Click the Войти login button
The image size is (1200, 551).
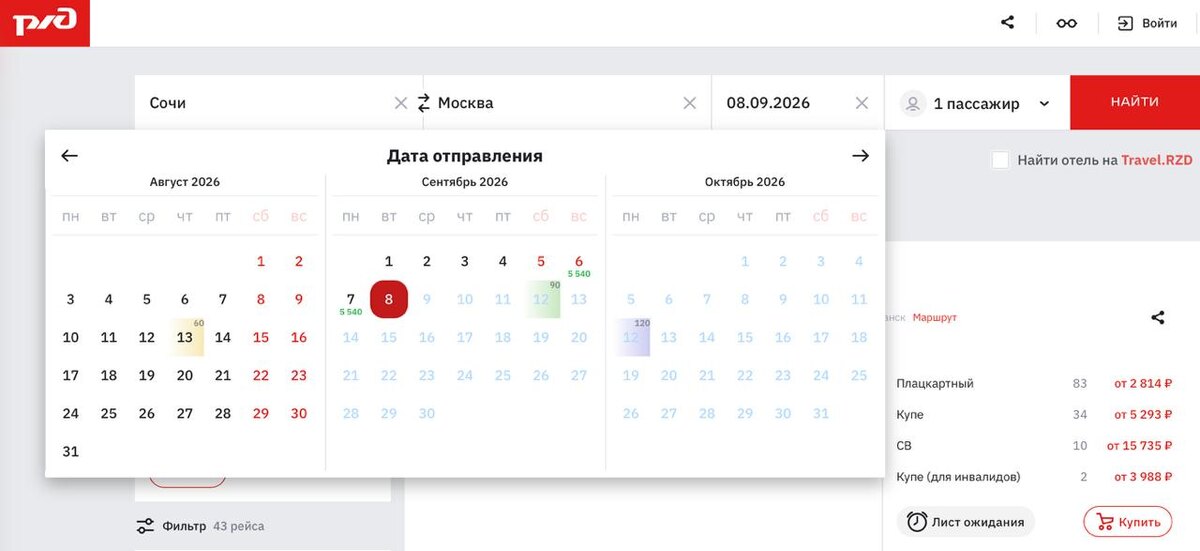tap(1147, 23)
